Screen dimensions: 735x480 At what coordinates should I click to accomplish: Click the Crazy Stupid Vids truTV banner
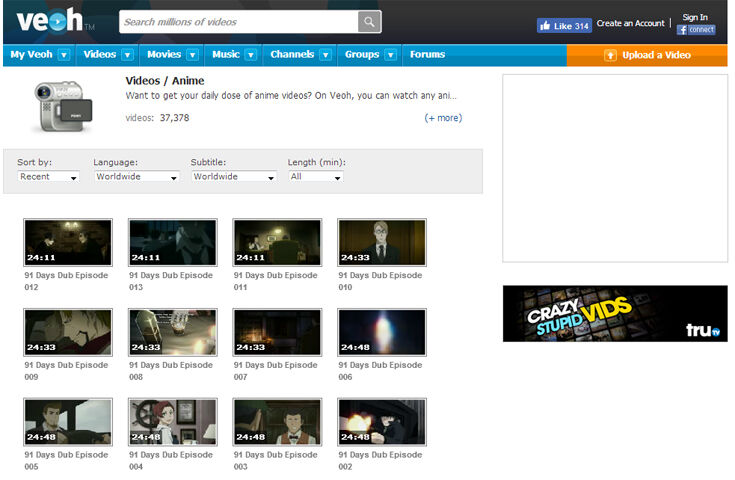pyautogui.click(x=615, y=314)
